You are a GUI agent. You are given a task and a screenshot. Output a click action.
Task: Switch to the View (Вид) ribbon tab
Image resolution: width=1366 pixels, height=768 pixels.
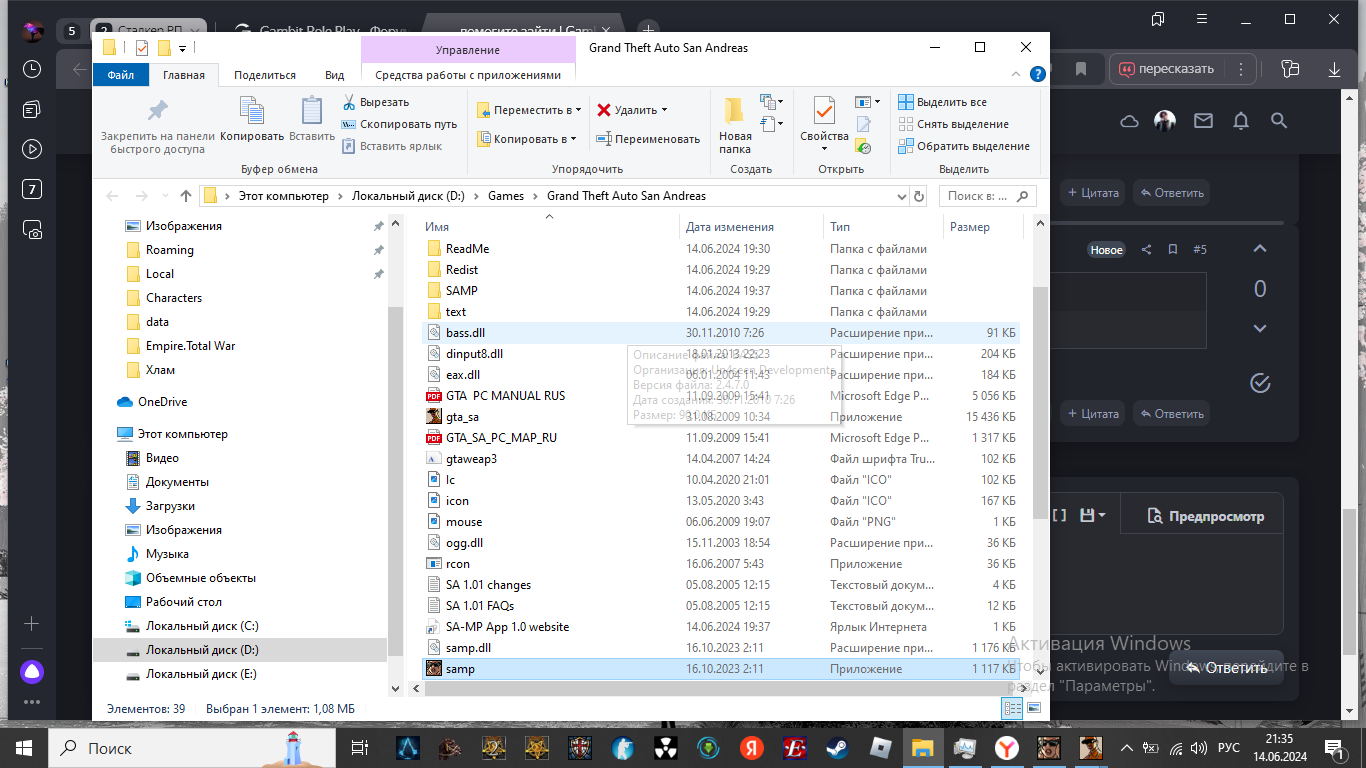(334, 75)
